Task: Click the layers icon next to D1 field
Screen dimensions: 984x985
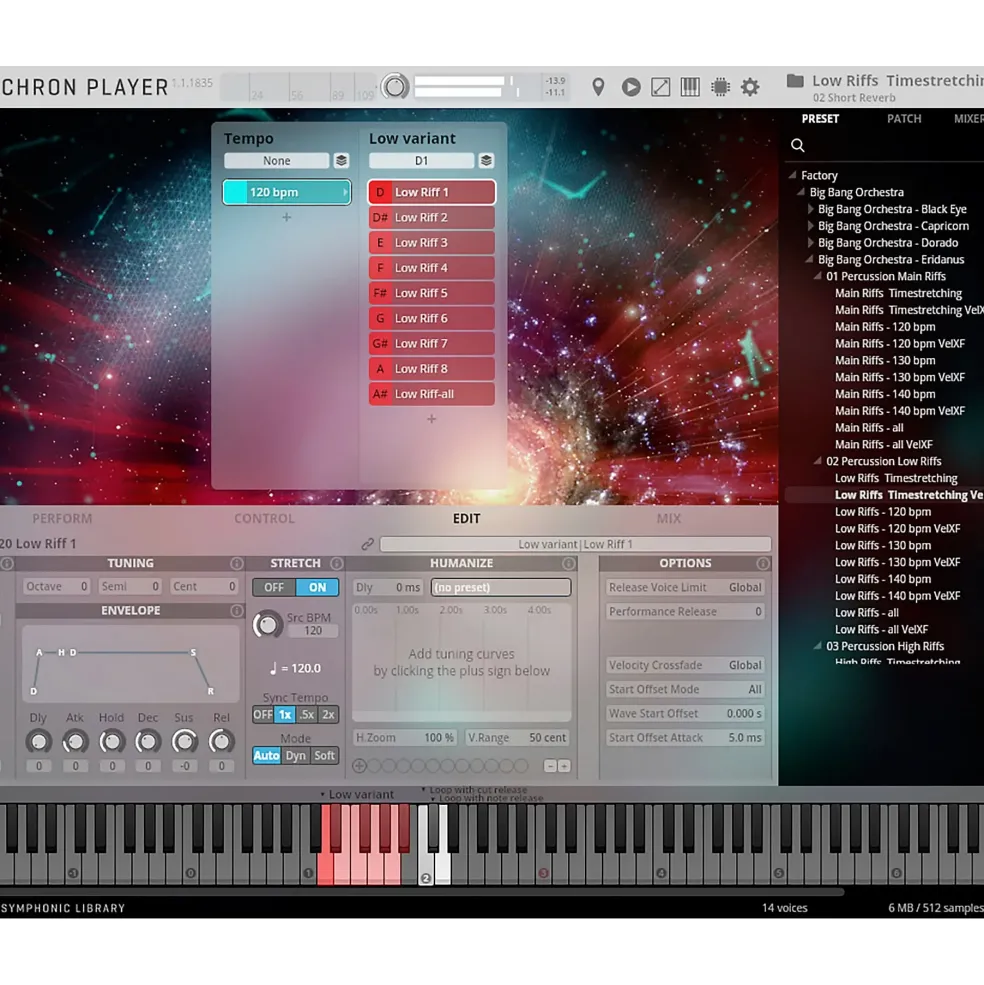Action: point(486,161)
